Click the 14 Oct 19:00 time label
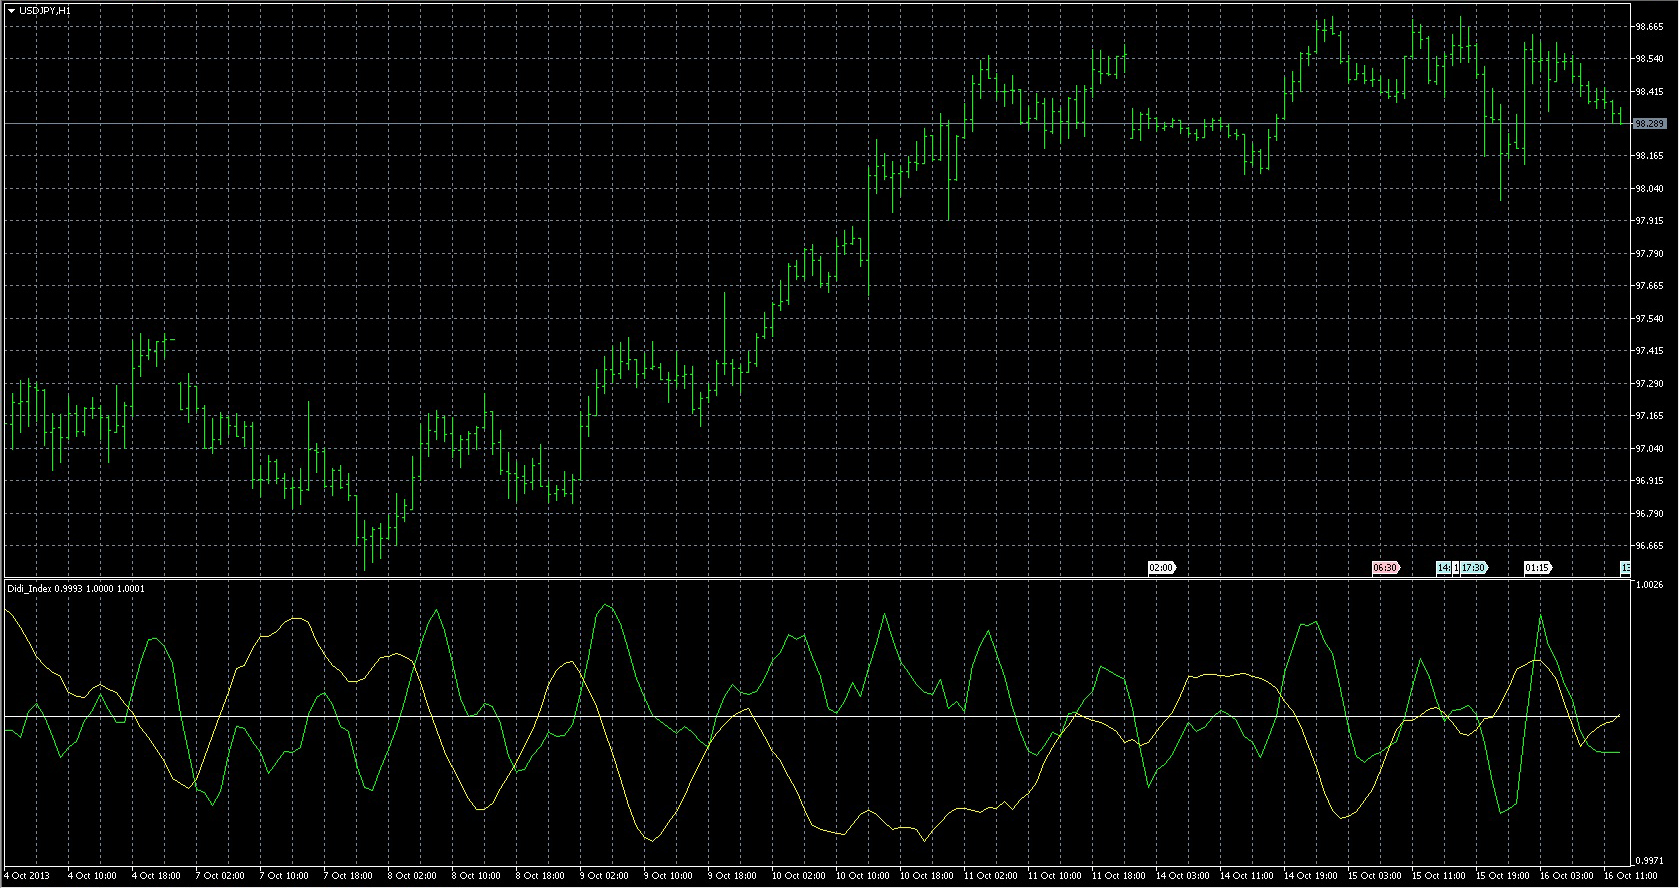 [x=1311, y=876]
